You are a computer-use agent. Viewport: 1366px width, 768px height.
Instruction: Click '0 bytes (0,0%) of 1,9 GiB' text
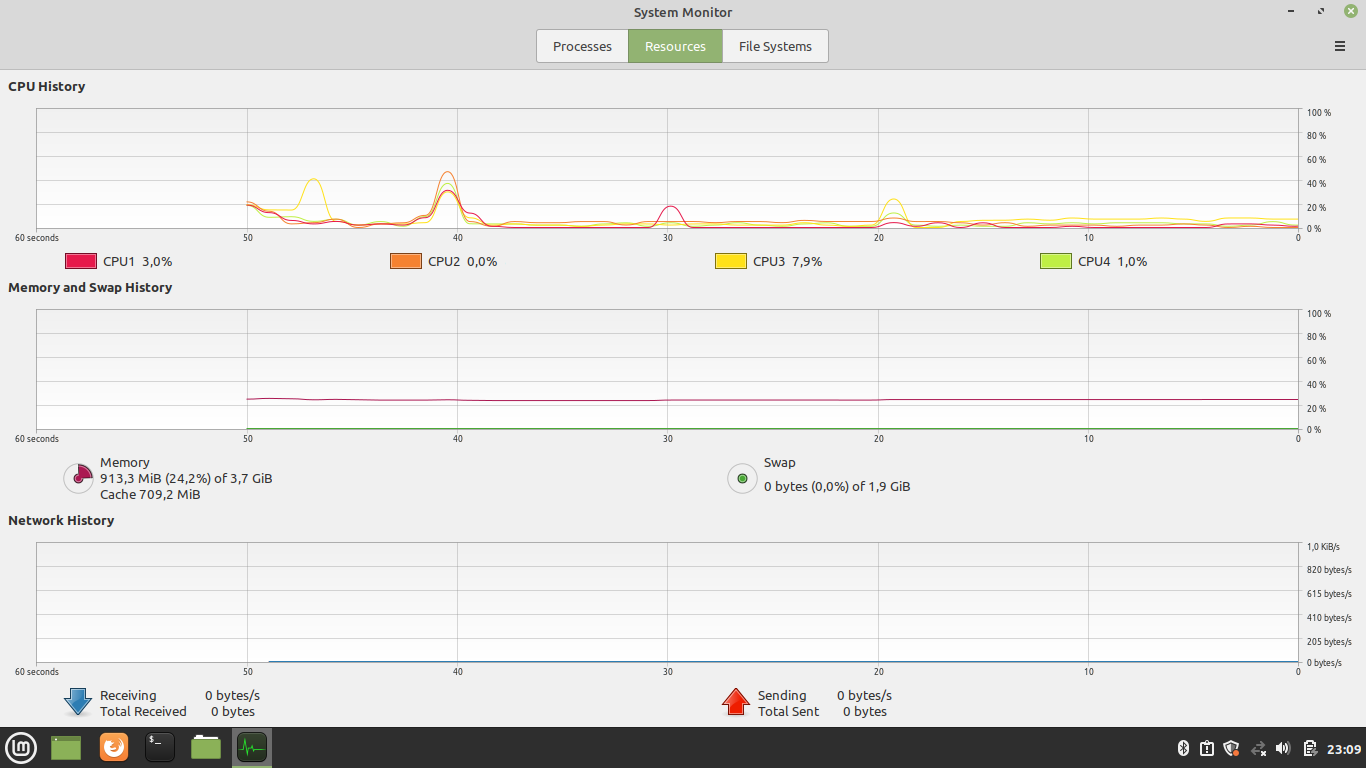pyautogui.click(x=837, y=487)
